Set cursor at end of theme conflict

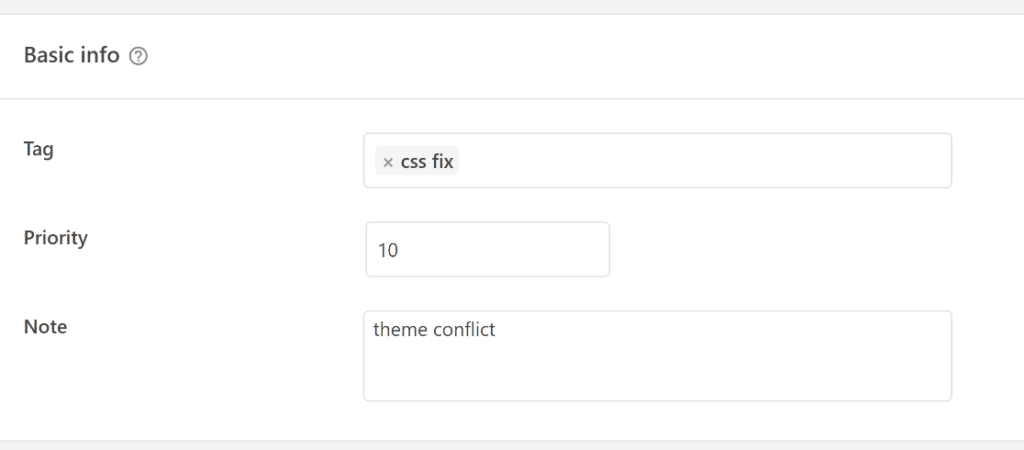497,329
